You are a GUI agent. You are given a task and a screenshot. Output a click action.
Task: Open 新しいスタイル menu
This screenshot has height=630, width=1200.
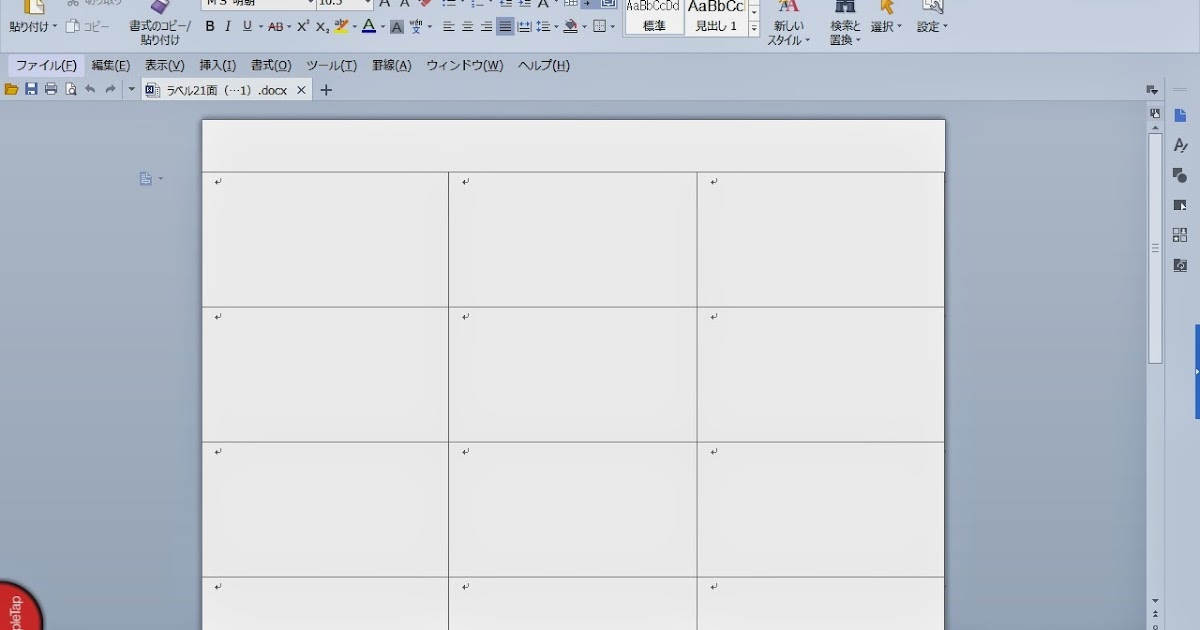[788, 24]
